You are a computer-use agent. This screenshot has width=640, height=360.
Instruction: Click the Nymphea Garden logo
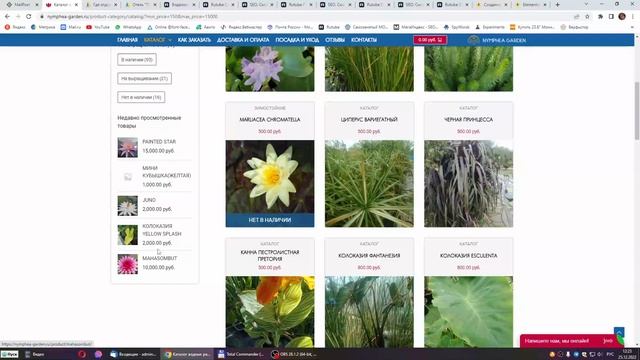496,40
